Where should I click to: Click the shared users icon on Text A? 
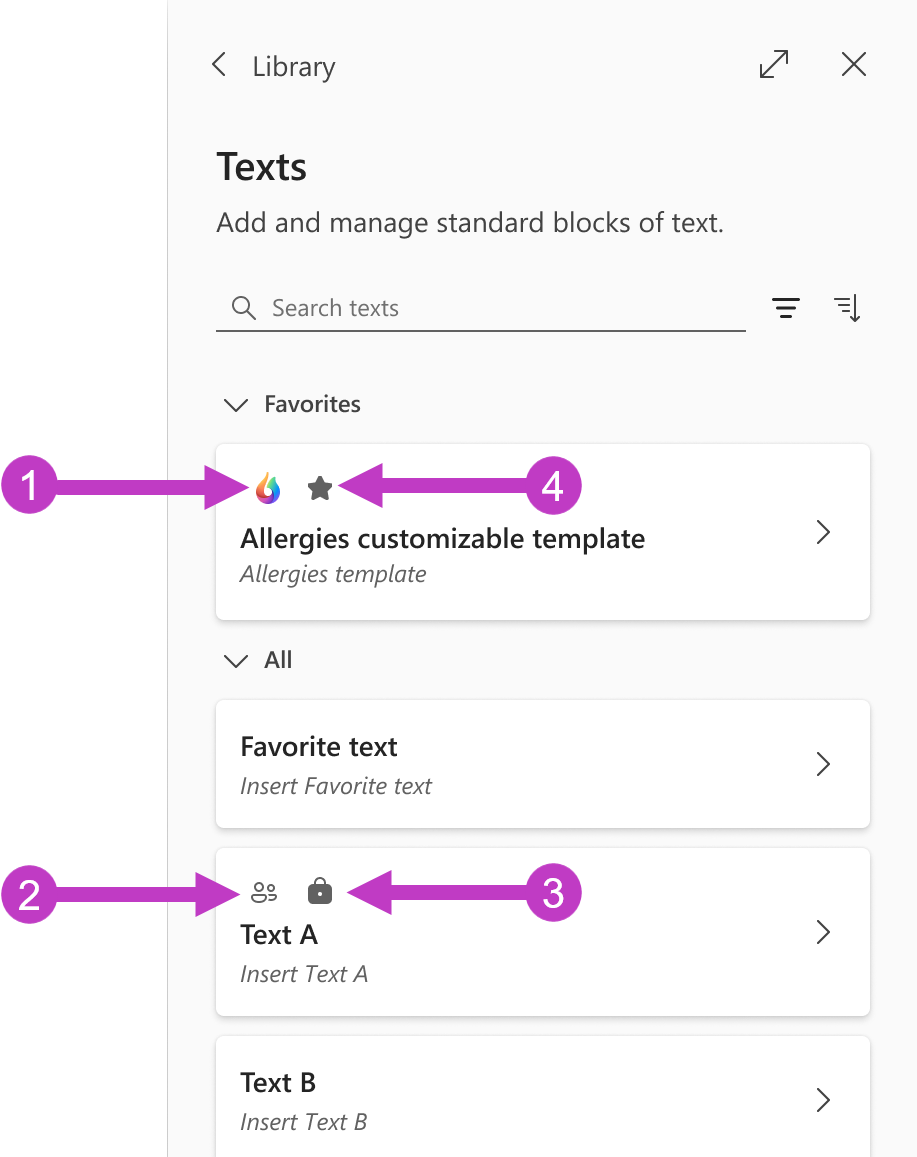pyautogui.click(x=262, y=892)
